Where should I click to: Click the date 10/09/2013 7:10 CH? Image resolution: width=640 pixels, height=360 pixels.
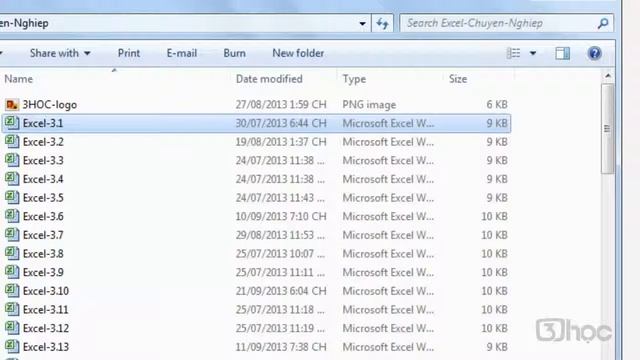point(281,216)
